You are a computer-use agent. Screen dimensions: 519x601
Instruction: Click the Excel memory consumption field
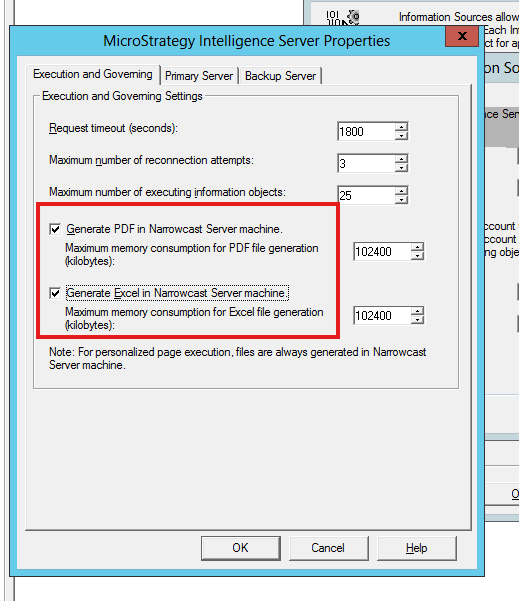(382, 315)
